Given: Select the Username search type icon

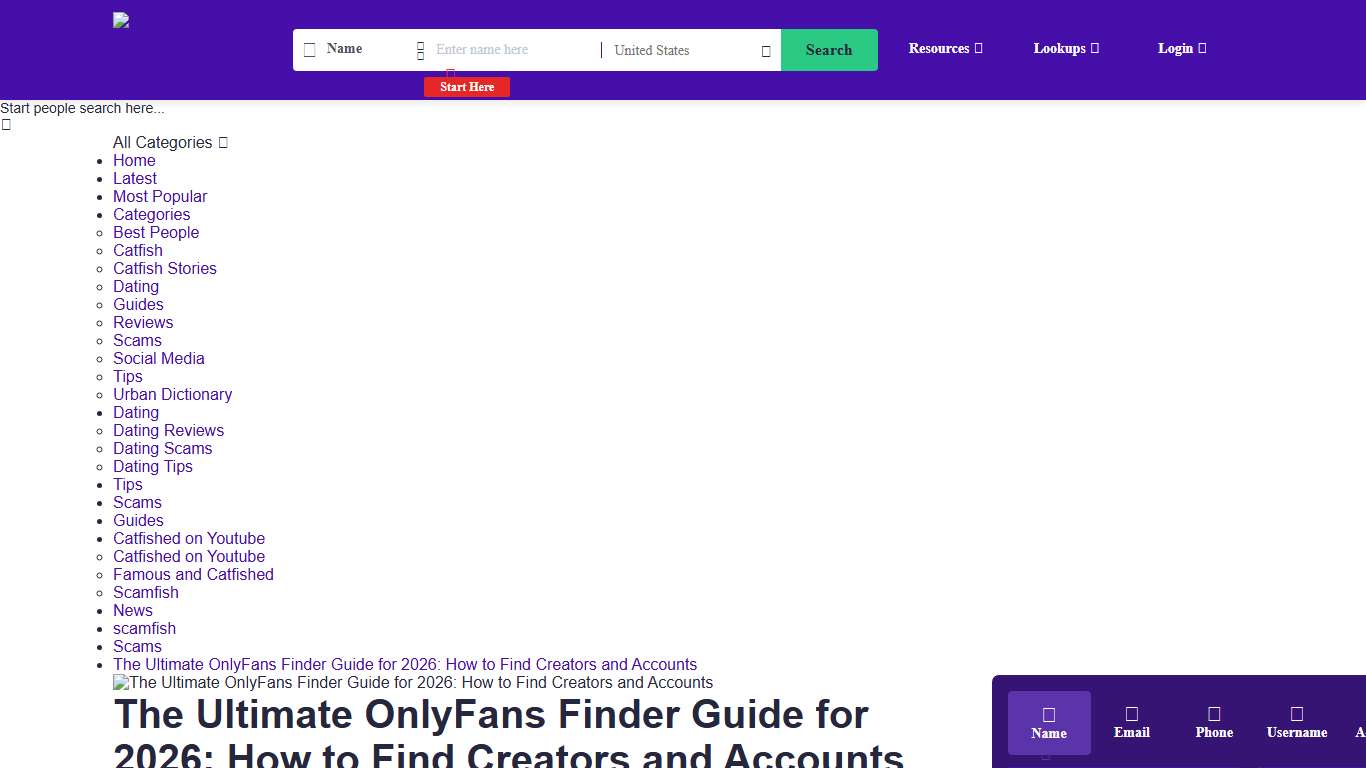Looking at the screenshot, I should tap(1296, 711).
